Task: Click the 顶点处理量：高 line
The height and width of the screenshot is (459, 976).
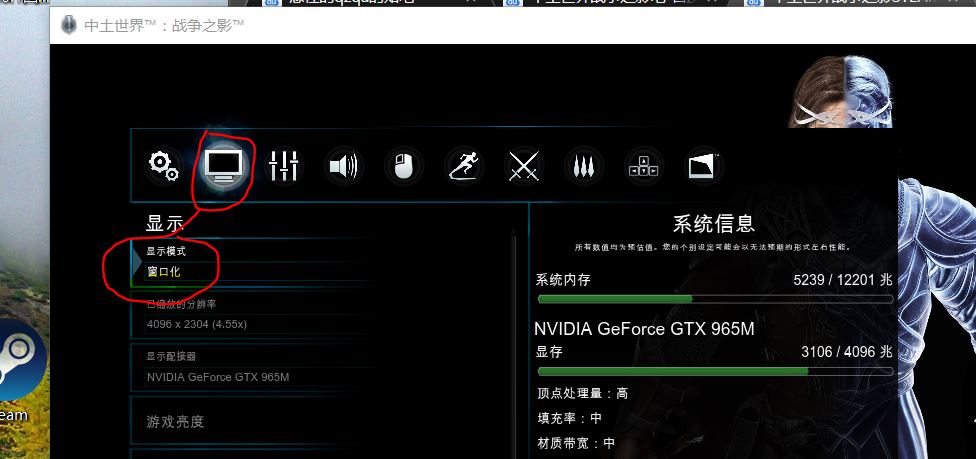Action: [x=583, y=393]
